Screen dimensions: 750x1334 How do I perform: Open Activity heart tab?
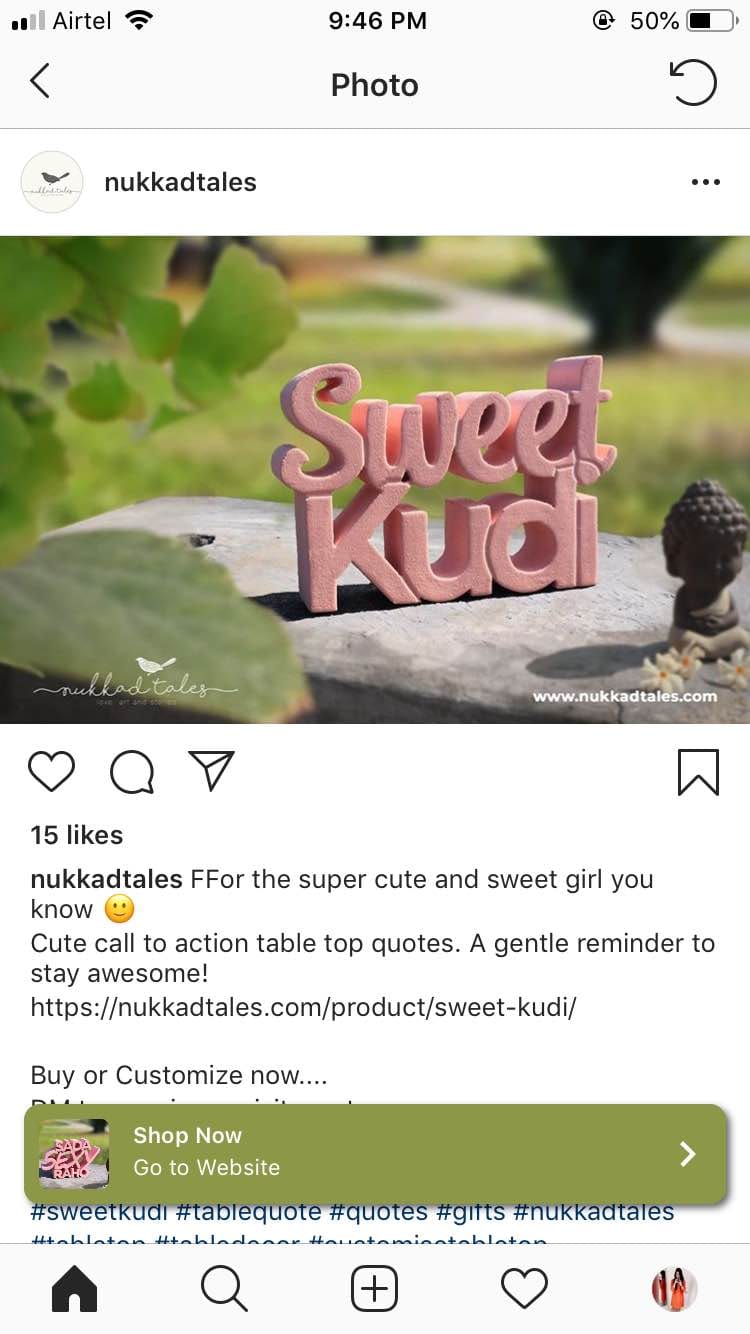point(524,1289)
